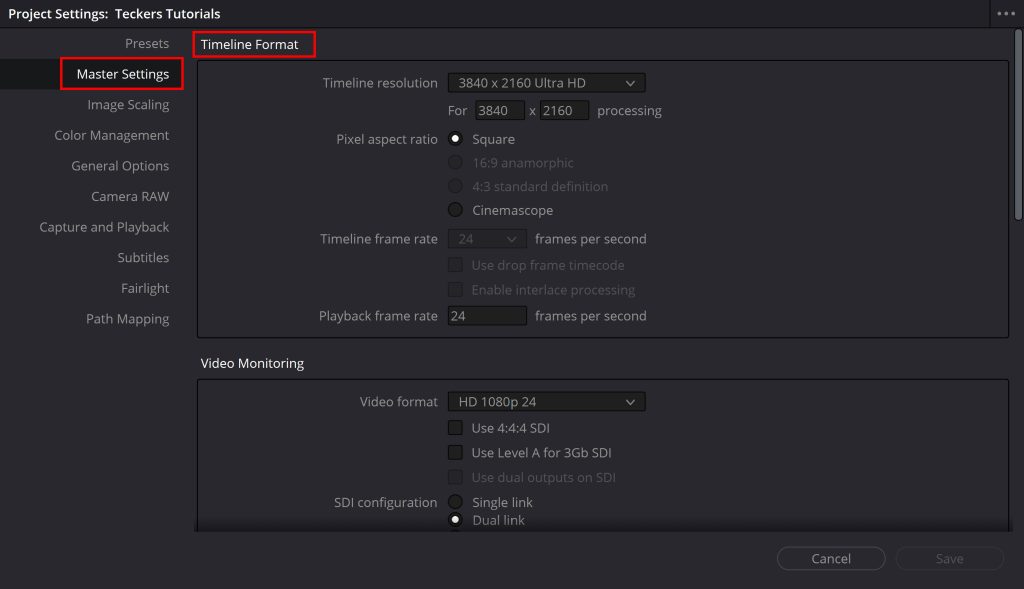Viewport: 1024px width, 589px height.
Task: Select the Cinemascope pixel aspect ratio
Action: coord(455,210)
